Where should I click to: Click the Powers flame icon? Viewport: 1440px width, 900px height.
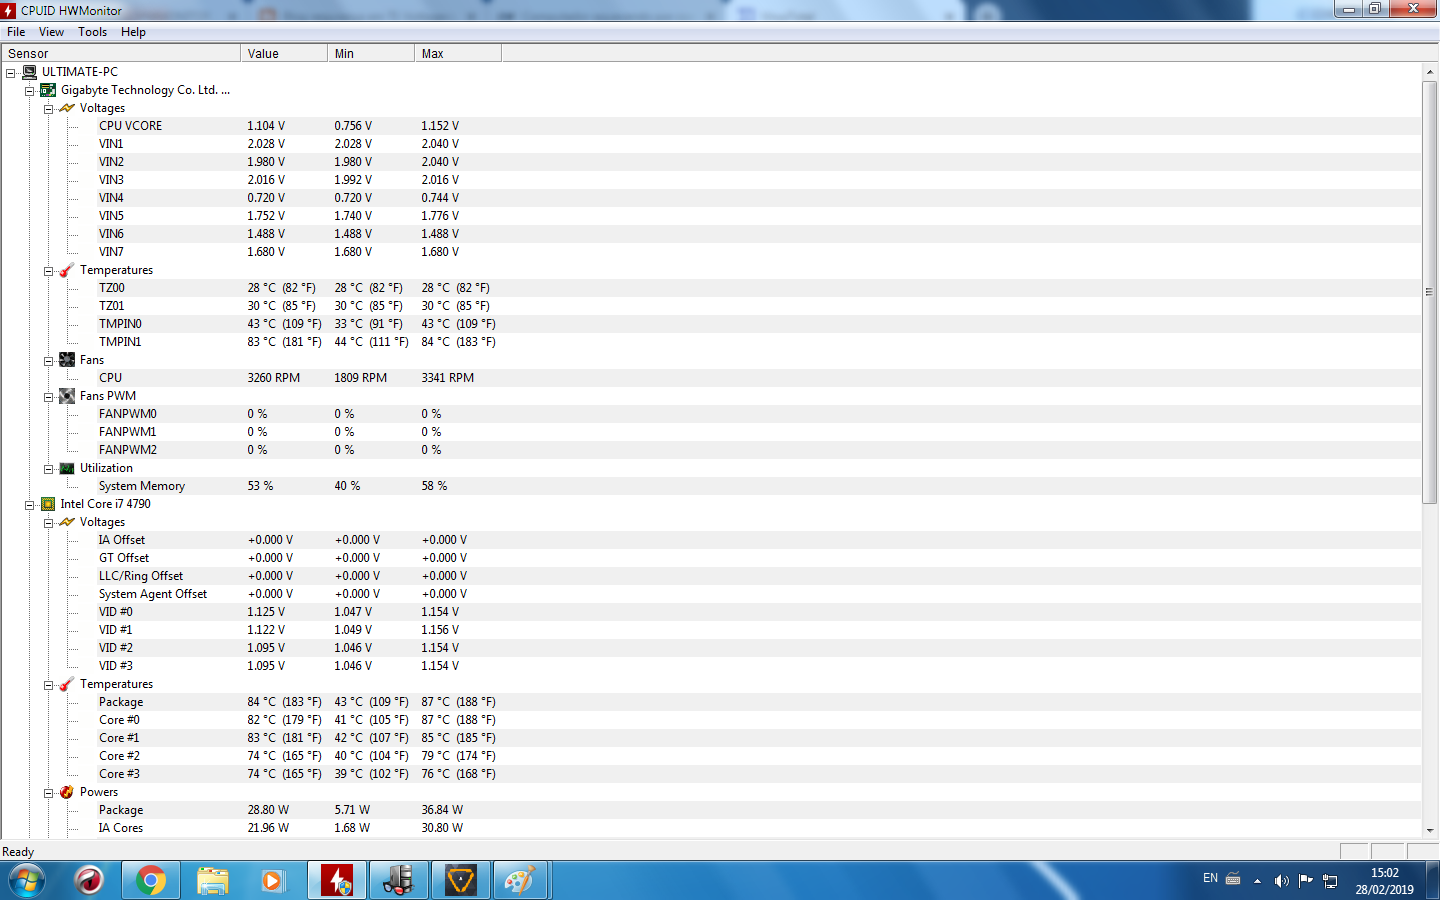point(67,792)
